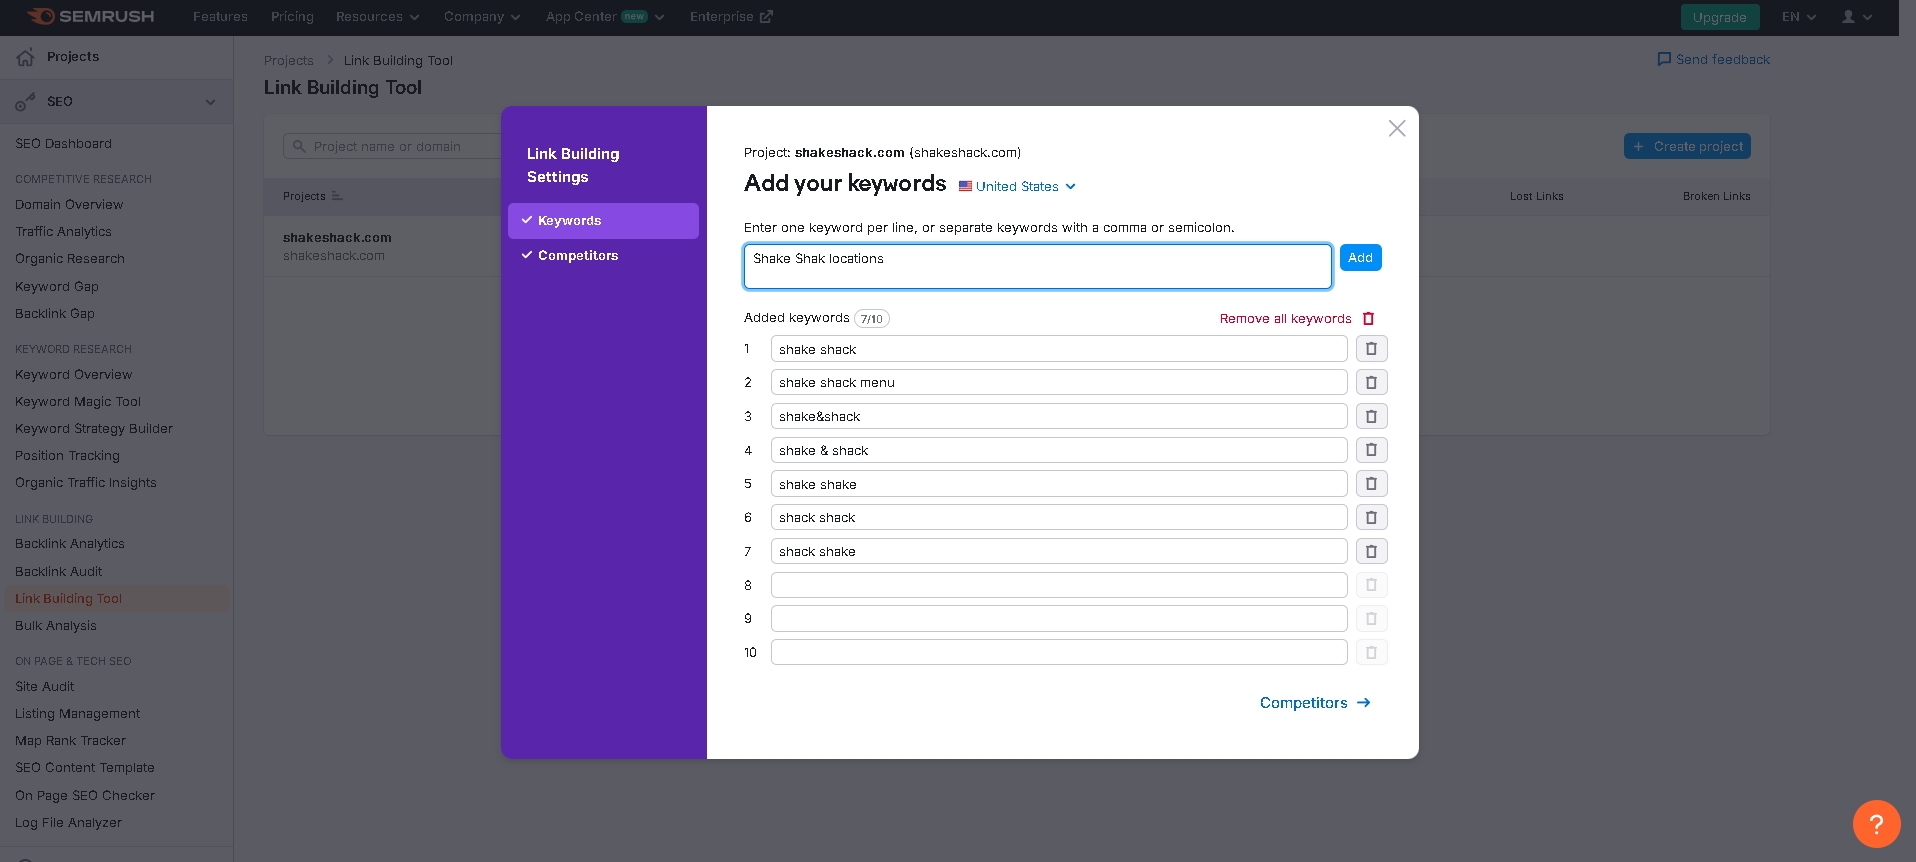Screen dimensions: 1916x862
Task: Open the EN language selector
Action: tap(1798, 17)
